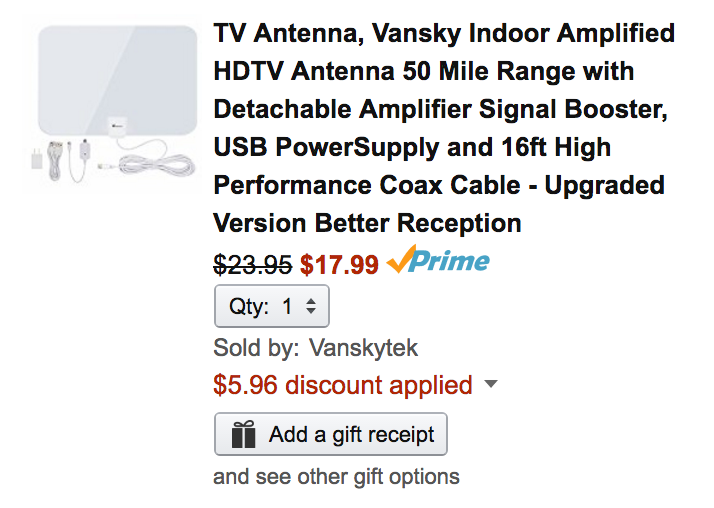Click the blue Prime logo text
The image size is (714, 508).
451,262
